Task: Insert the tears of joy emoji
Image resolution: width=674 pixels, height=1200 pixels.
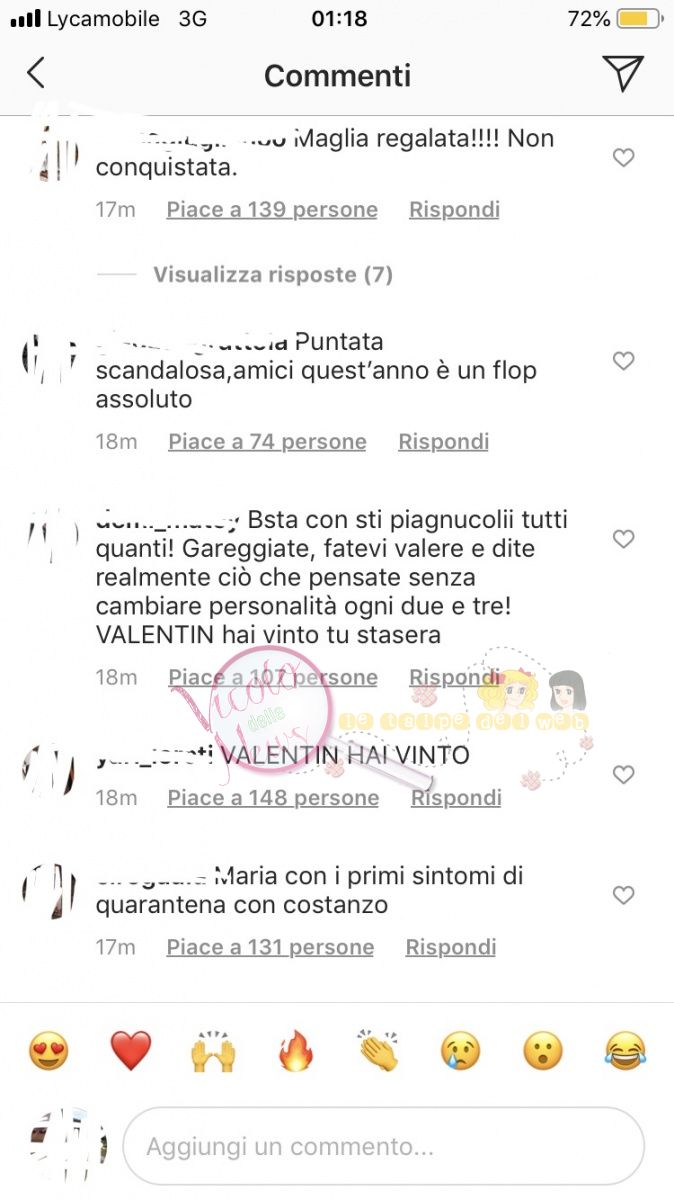Action: 626,1051
